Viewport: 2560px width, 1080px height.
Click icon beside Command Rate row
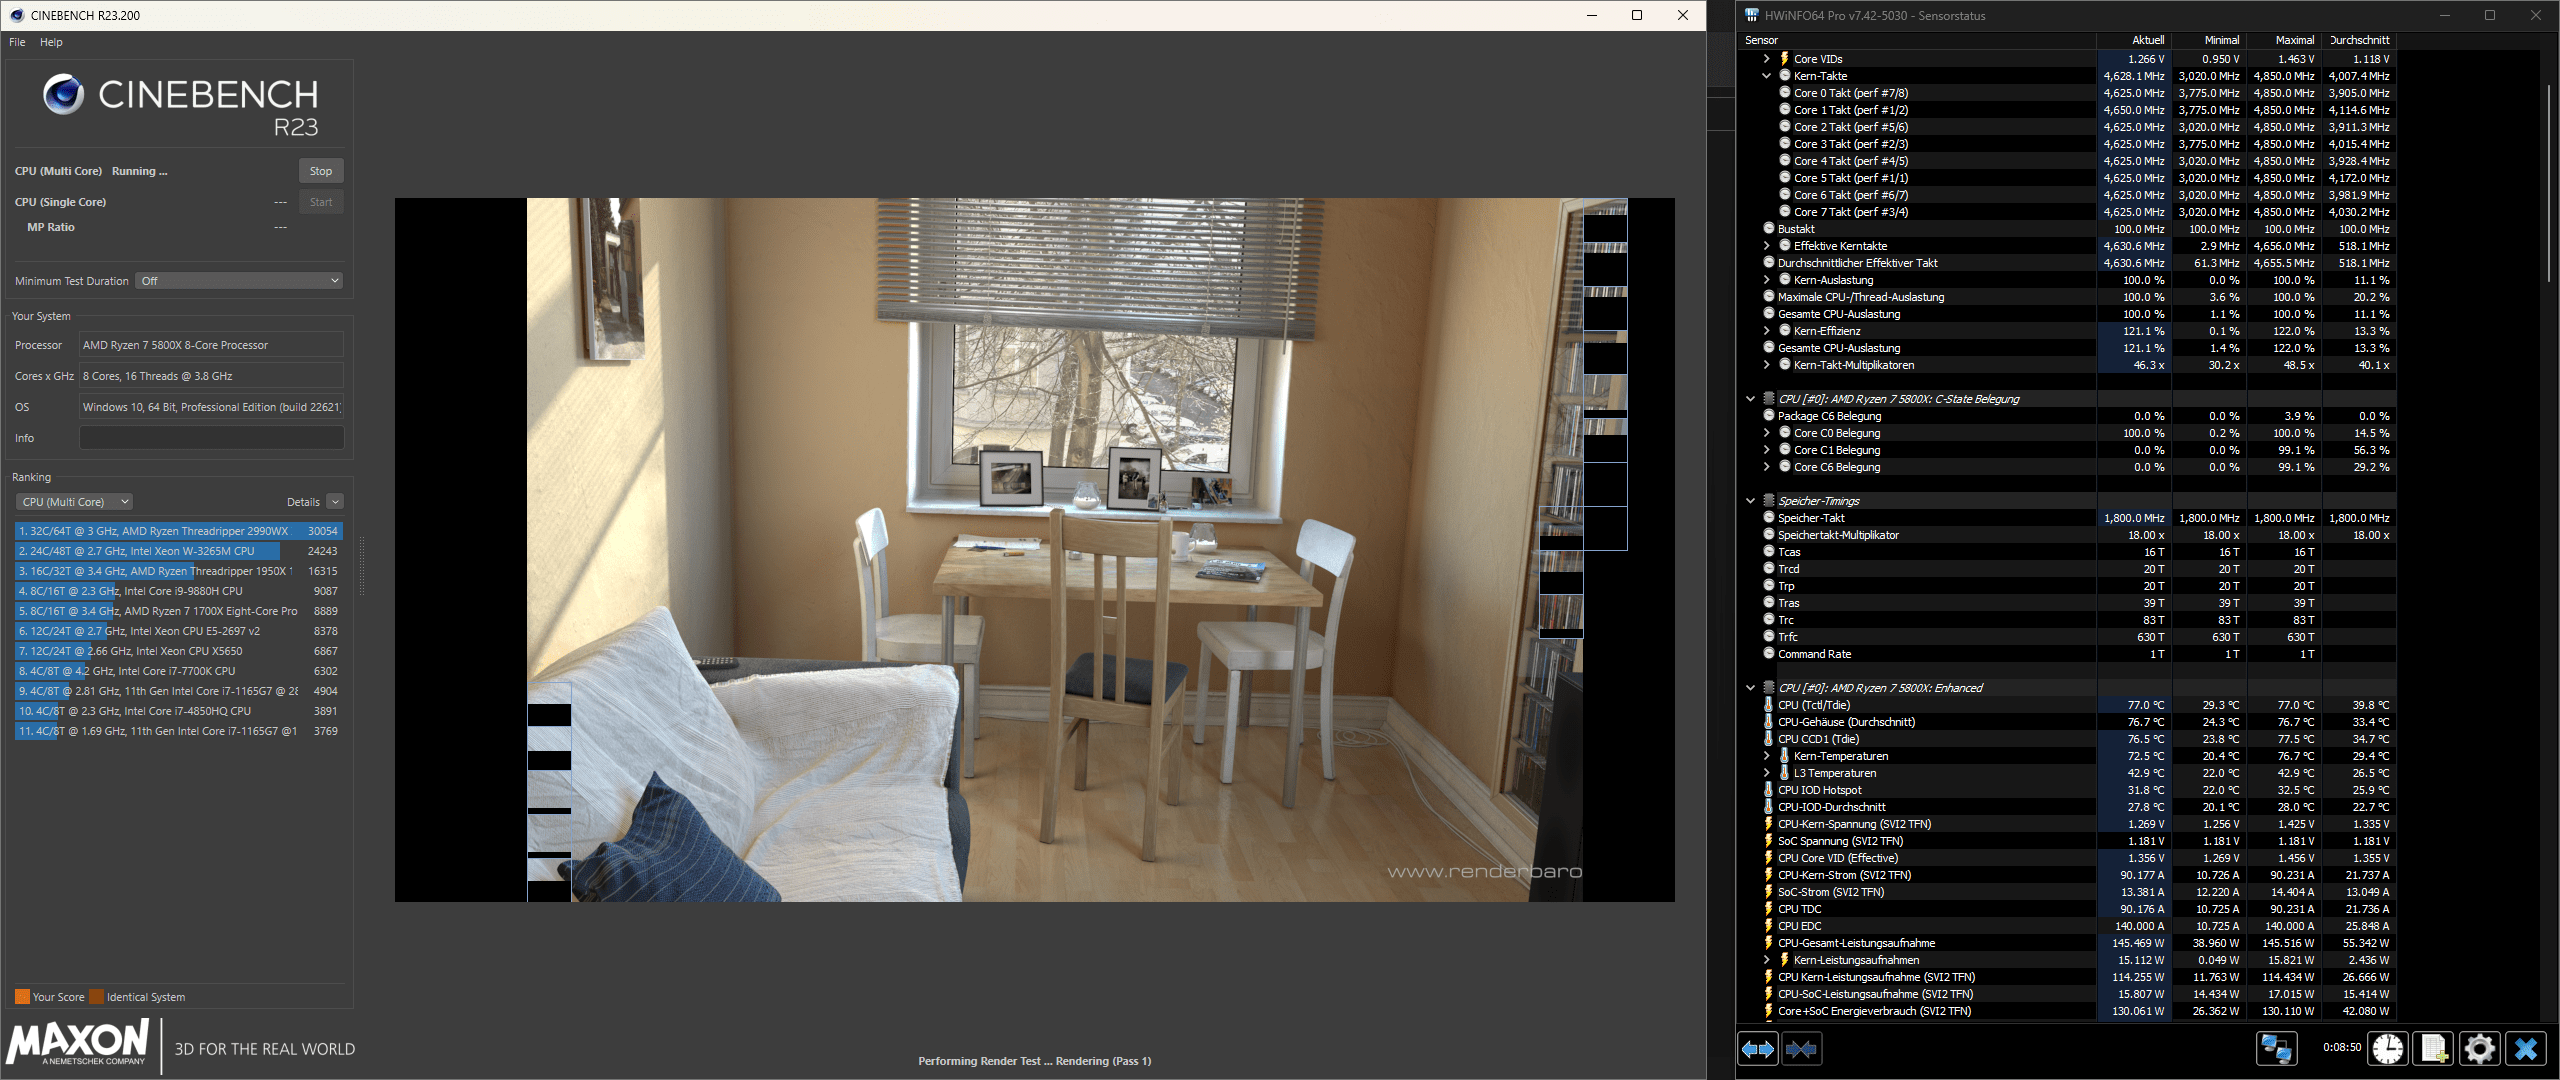click(1768, 654)
